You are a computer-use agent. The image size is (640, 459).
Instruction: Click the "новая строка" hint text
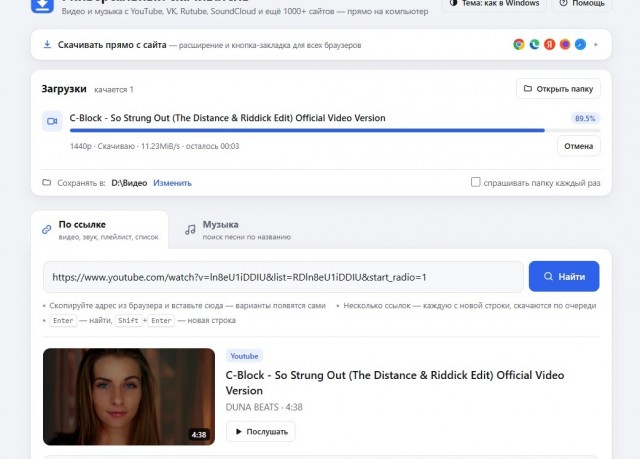click(211, 321)
